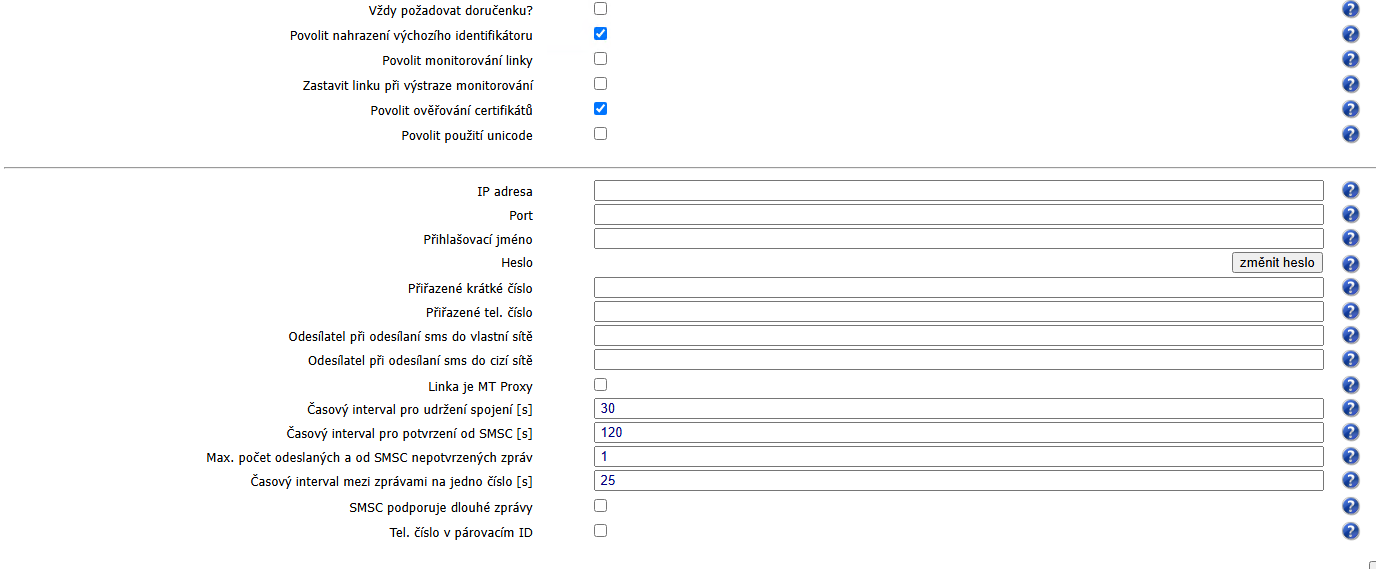Enable SMSC podporuje dlouhé zprávy
The width and height of the screenshot is (1376, 569).
(x=600, y=505)
